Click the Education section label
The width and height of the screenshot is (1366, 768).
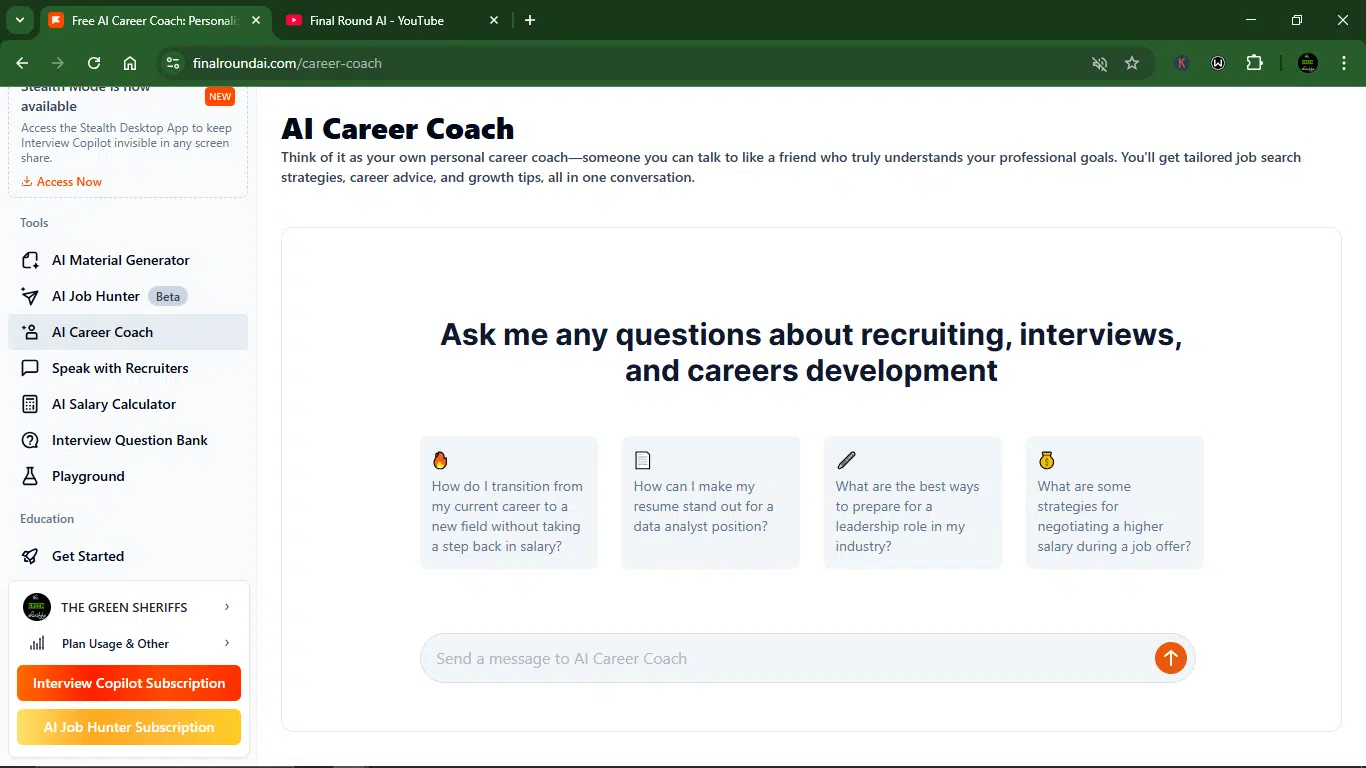(47, 519)
